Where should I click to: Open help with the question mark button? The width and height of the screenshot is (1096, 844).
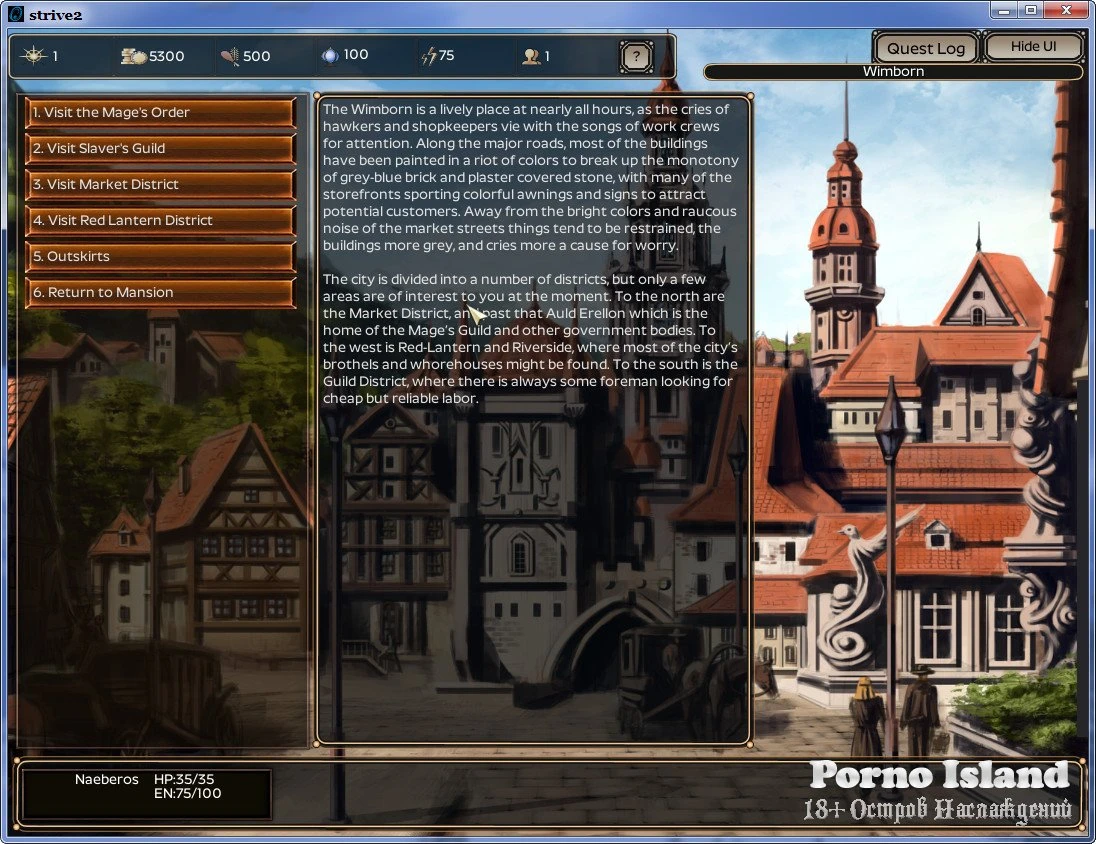635,56
